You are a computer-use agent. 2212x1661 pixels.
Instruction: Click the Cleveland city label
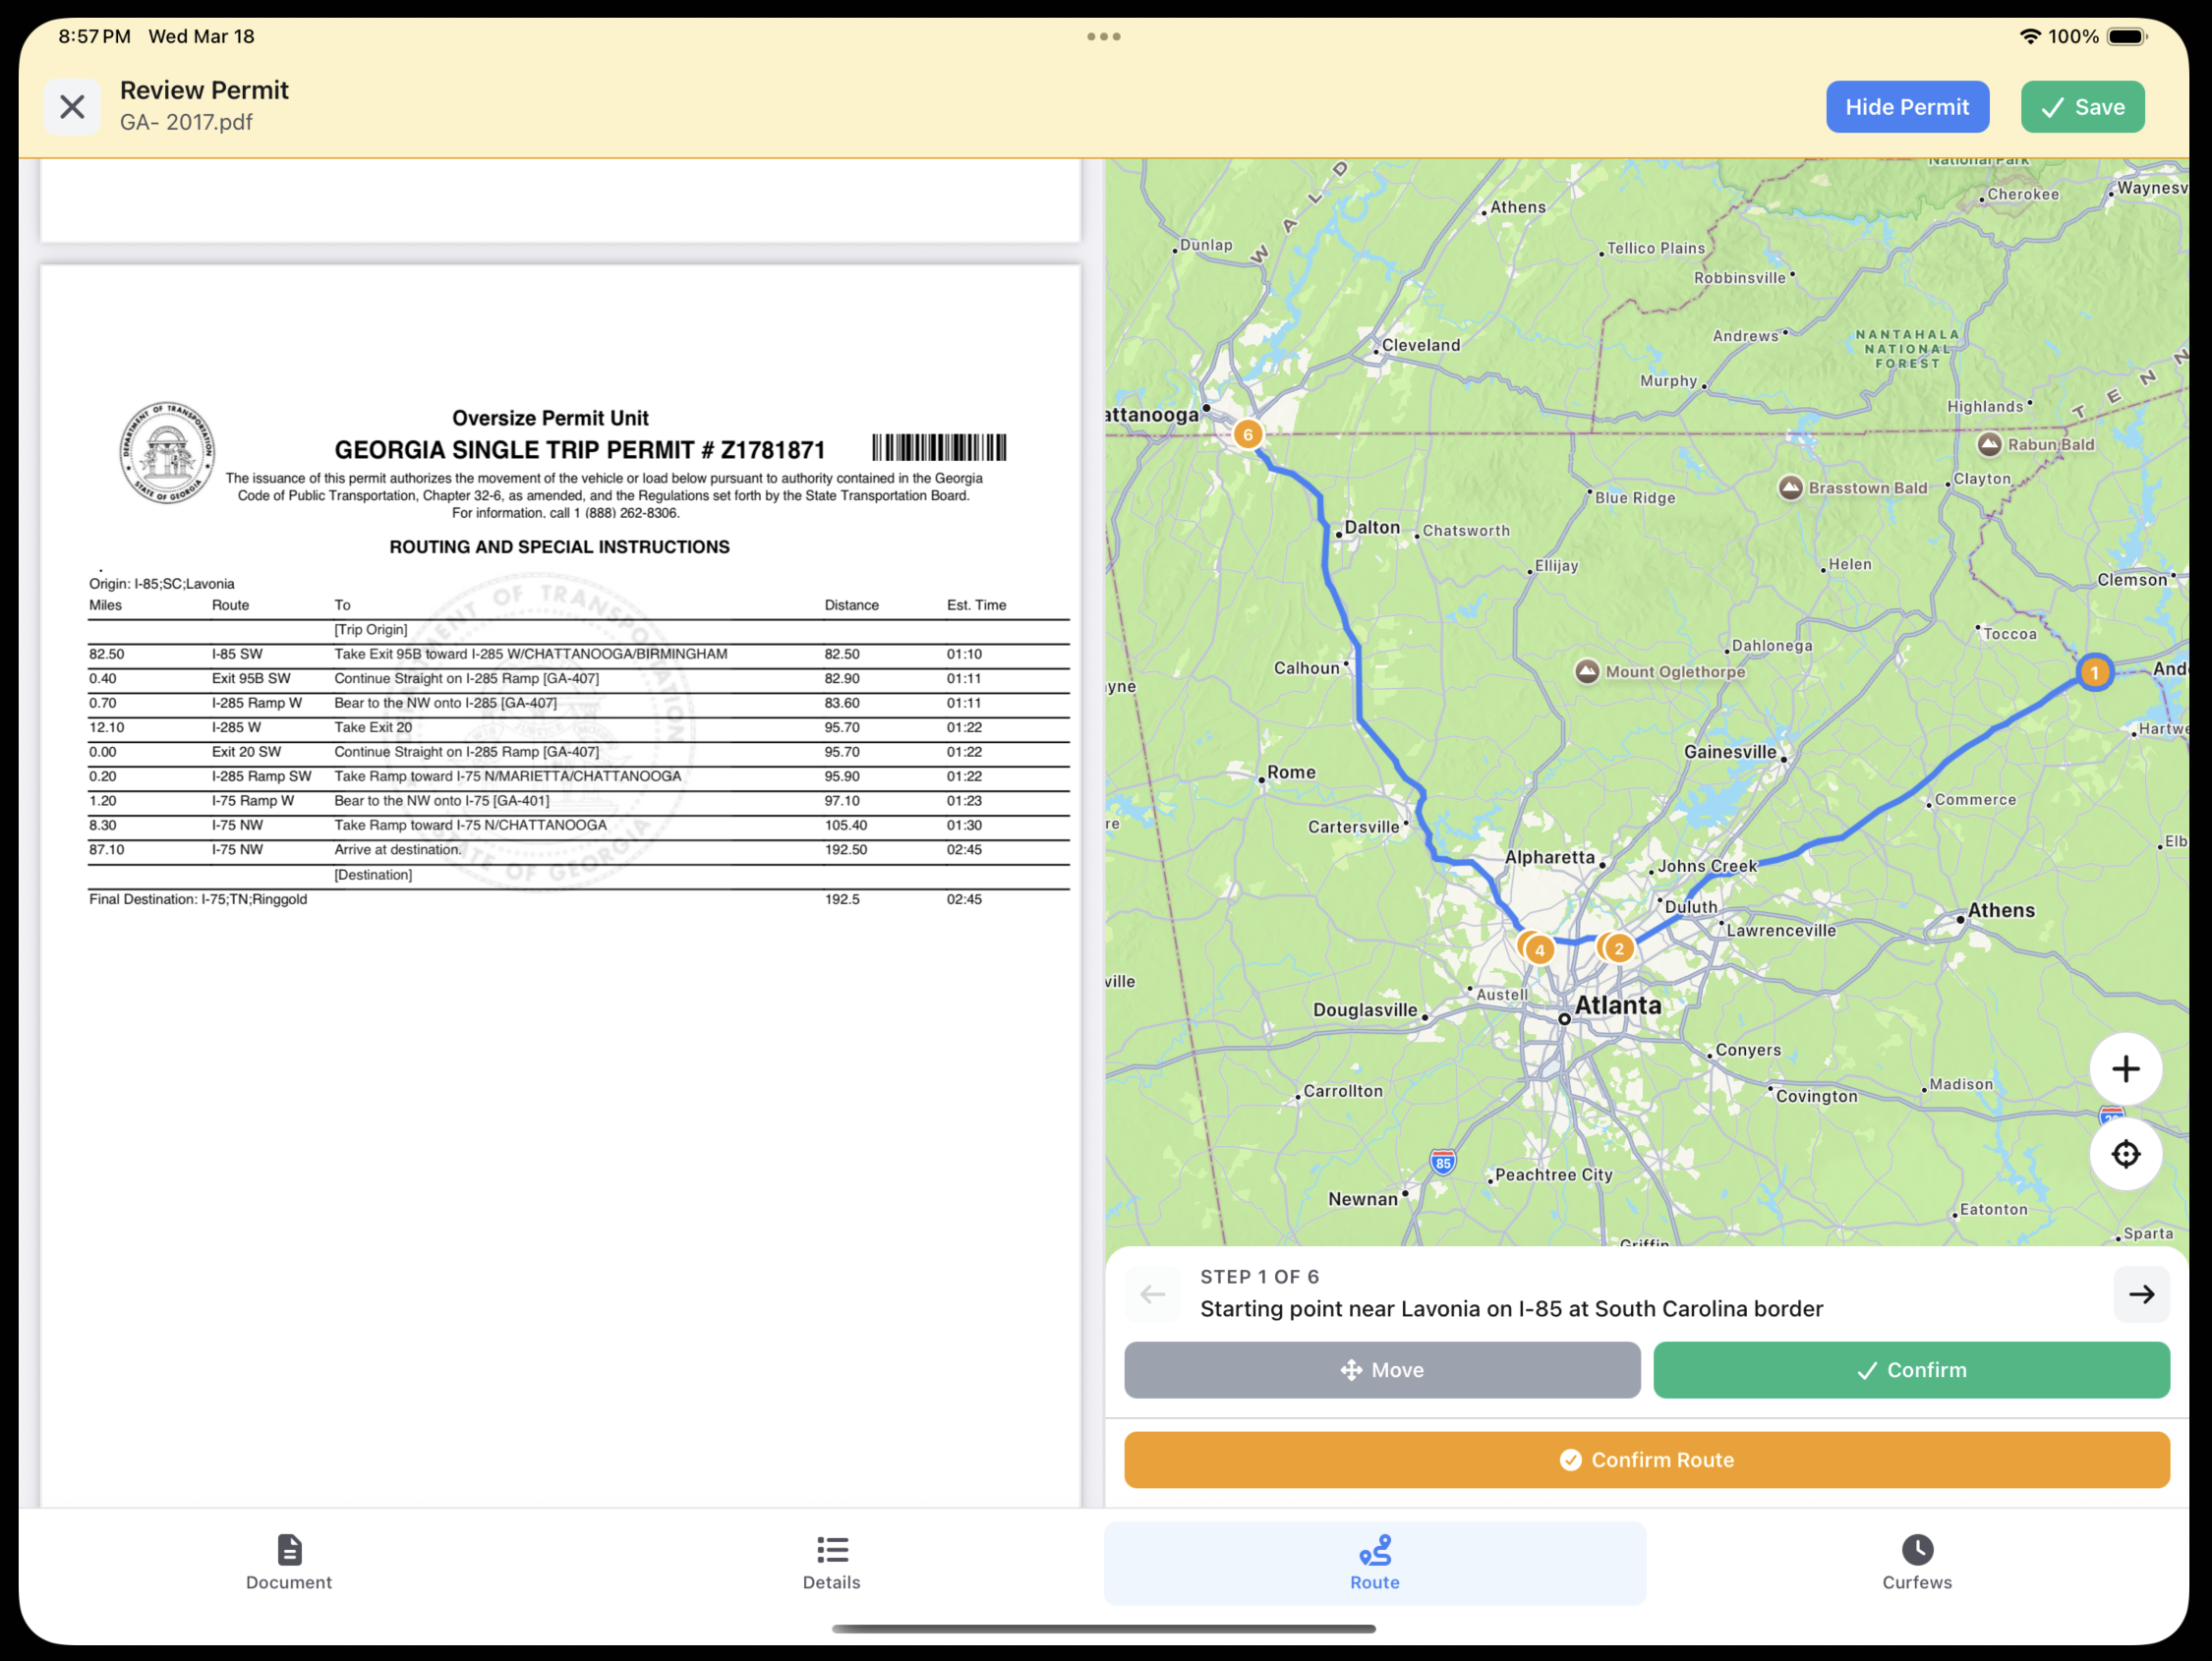pyautogui.click(x=1420, y=345)
